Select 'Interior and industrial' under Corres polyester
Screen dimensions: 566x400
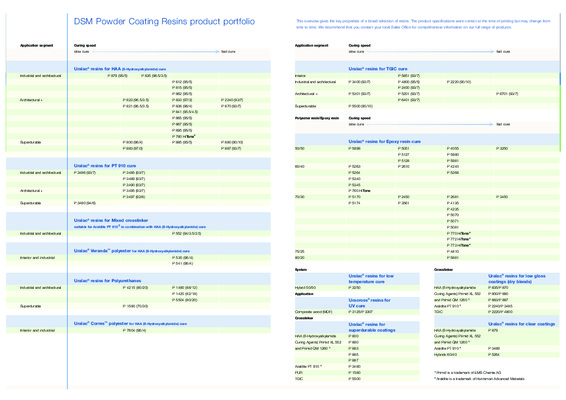[37, 330]
